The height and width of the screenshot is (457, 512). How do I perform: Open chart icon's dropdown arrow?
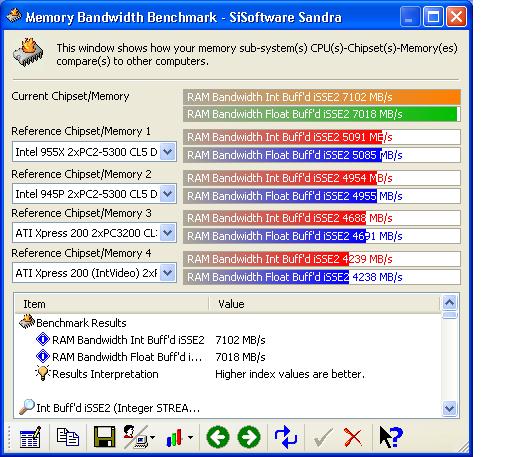[x=190, y=437]
